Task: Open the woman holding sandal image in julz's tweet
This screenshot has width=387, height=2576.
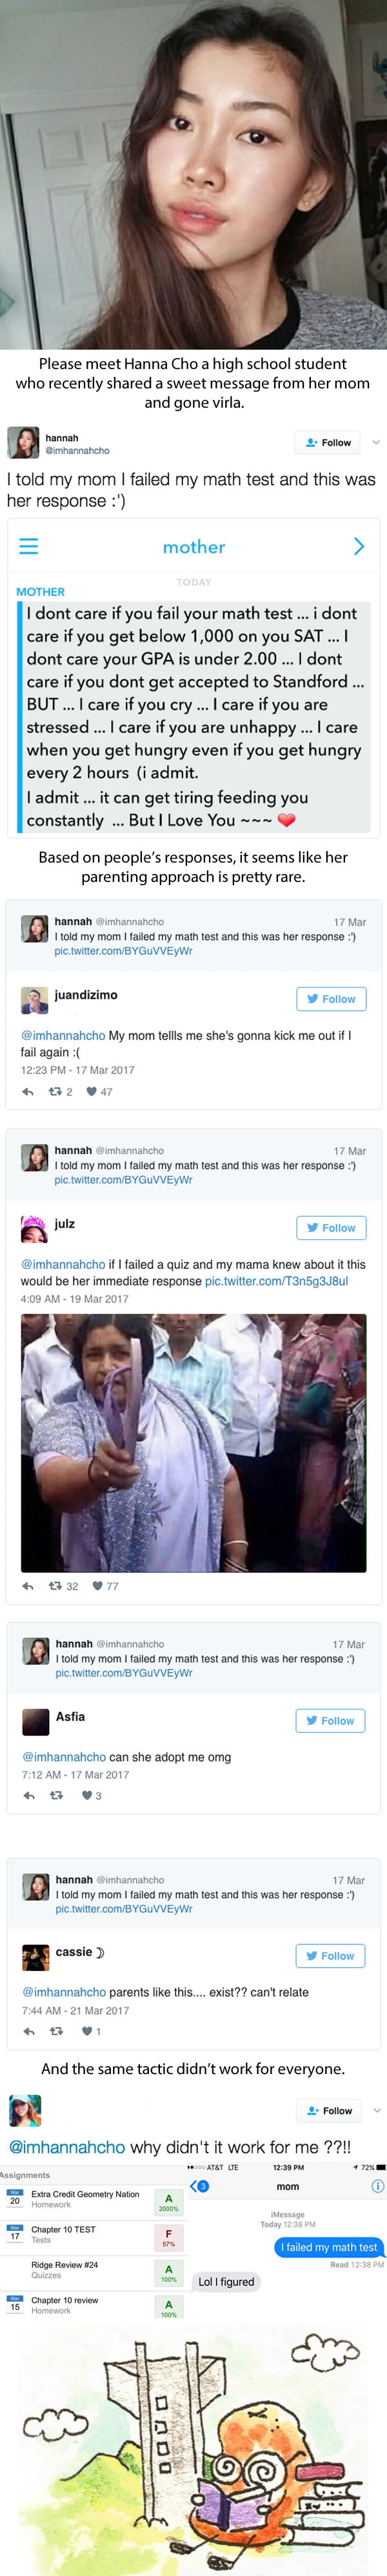Action: [x=193, y=1442]
